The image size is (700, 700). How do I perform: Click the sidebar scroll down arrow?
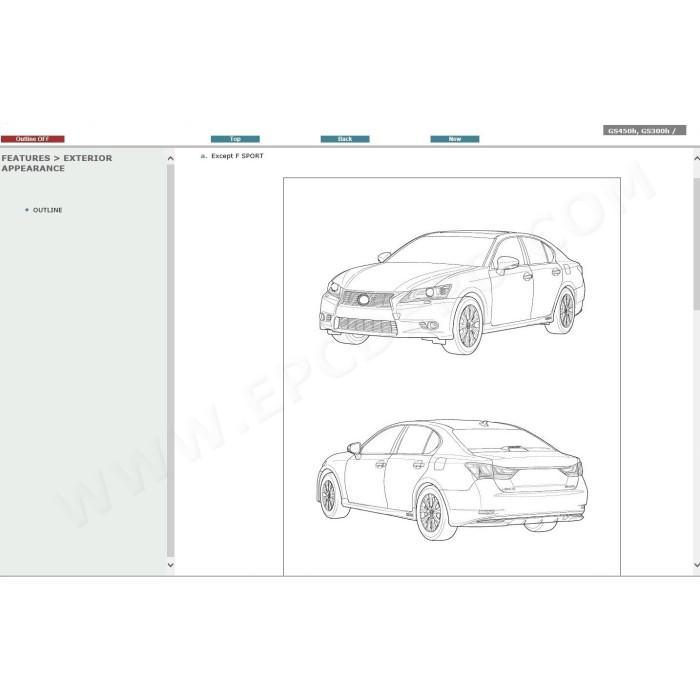click(x=171, y=564)
